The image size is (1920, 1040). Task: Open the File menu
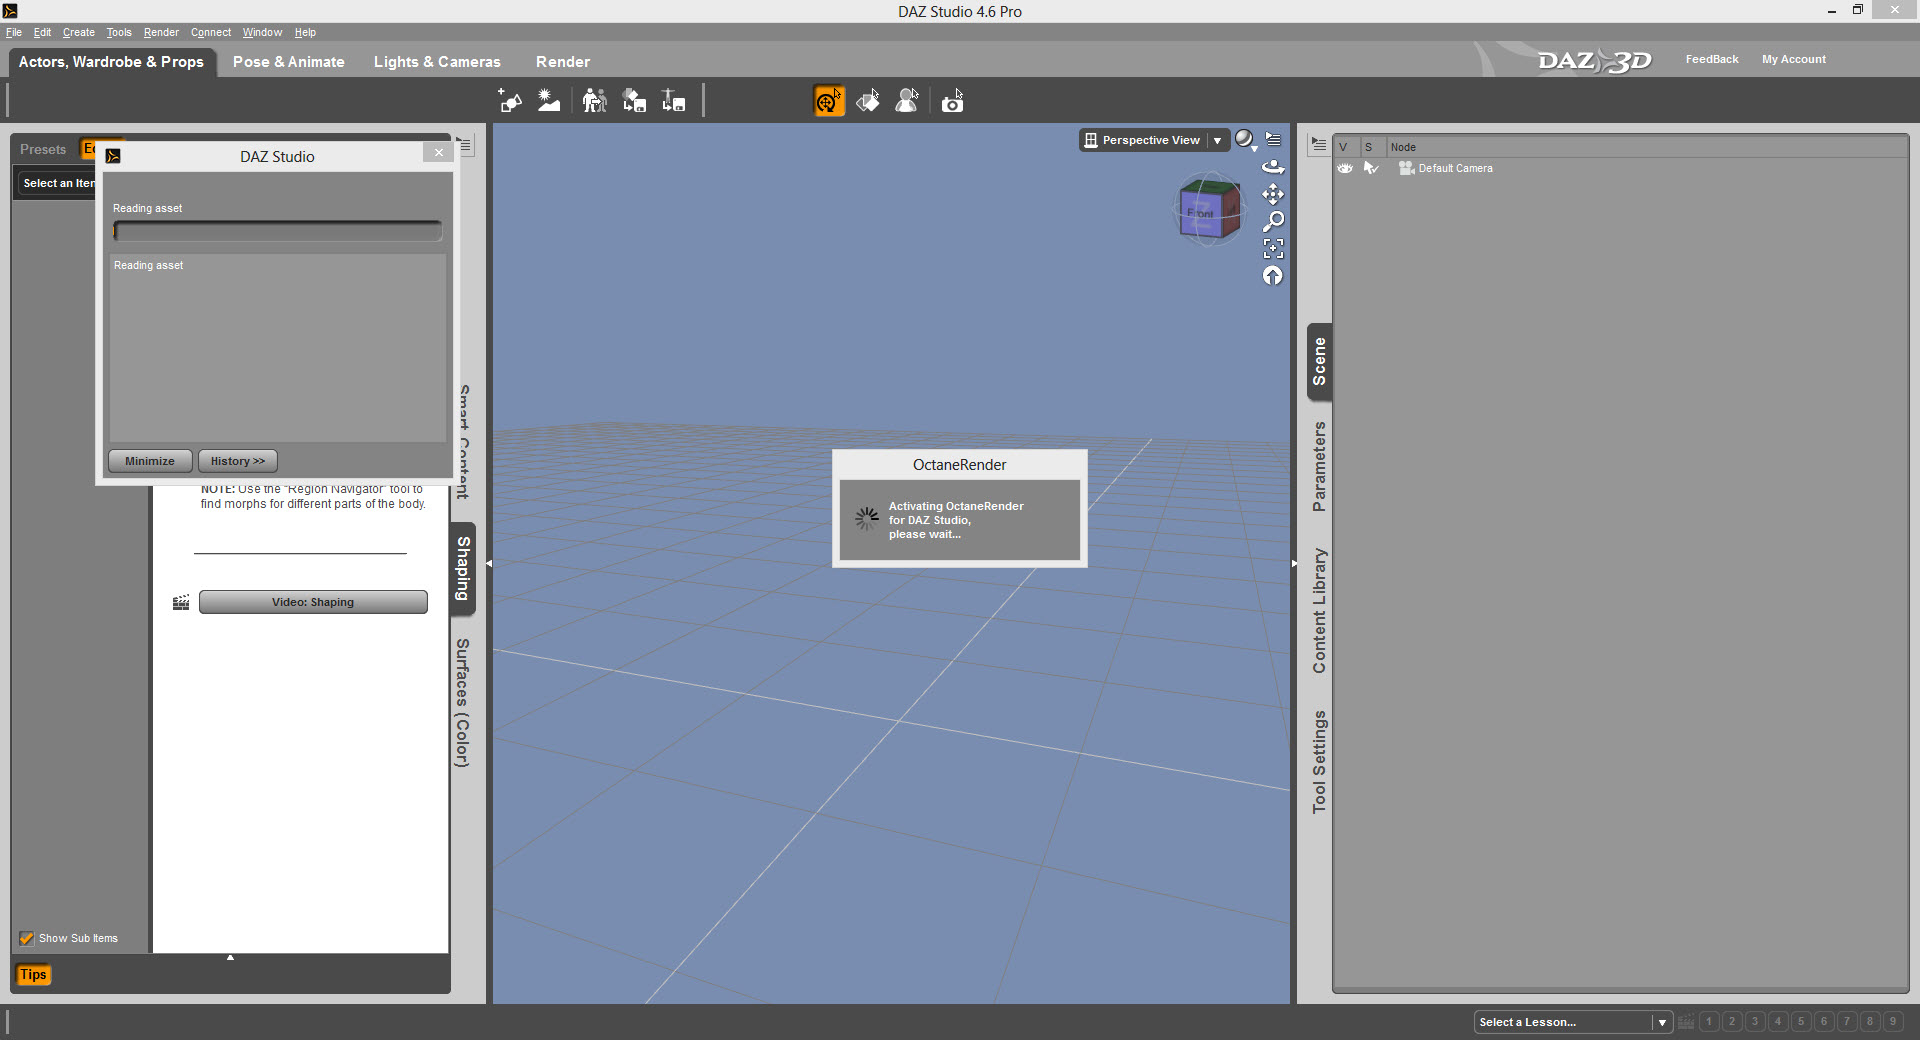point(14,32)
